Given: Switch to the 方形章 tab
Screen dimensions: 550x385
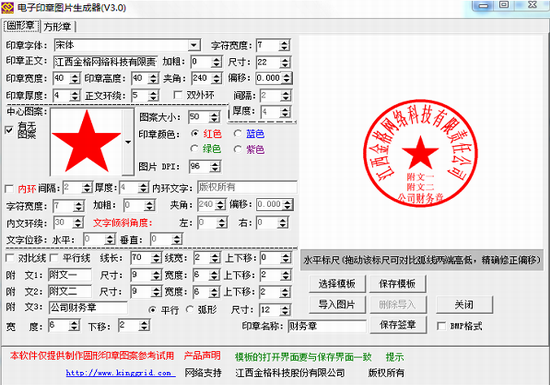Looking at the screenshot, I should tap(58, 27).
